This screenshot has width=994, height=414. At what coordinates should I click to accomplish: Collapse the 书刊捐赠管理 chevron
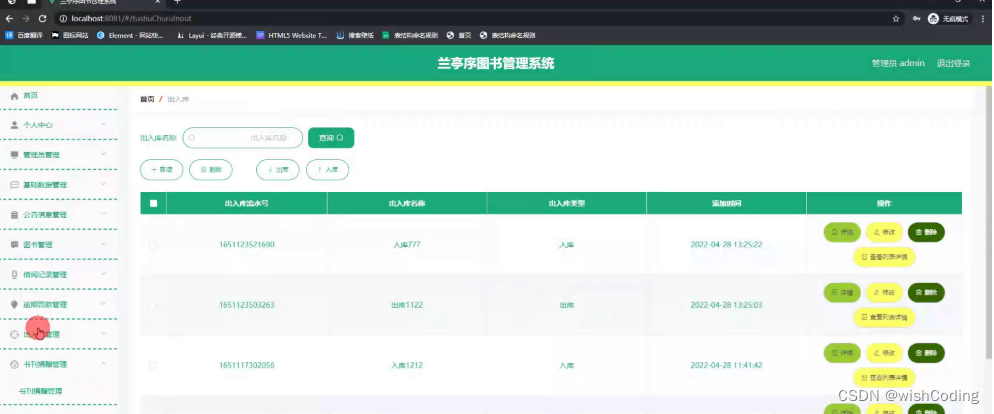tap(104, 364)
